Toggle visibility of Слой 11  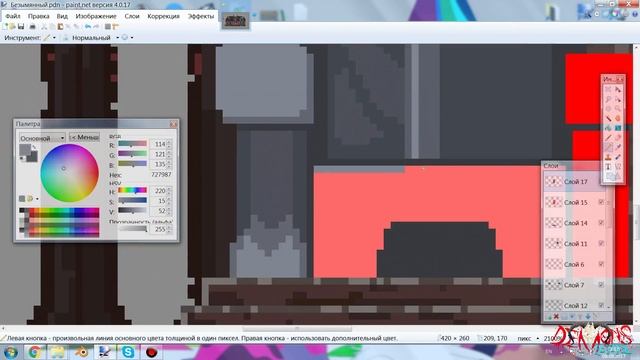pos(601,244)
